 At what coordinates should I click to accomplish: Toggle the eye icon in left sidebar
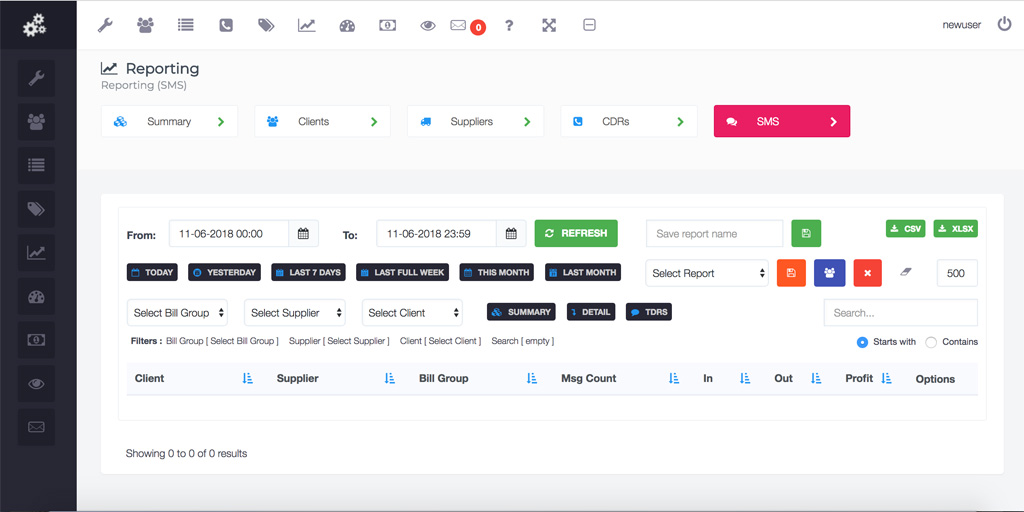[37, 383]
